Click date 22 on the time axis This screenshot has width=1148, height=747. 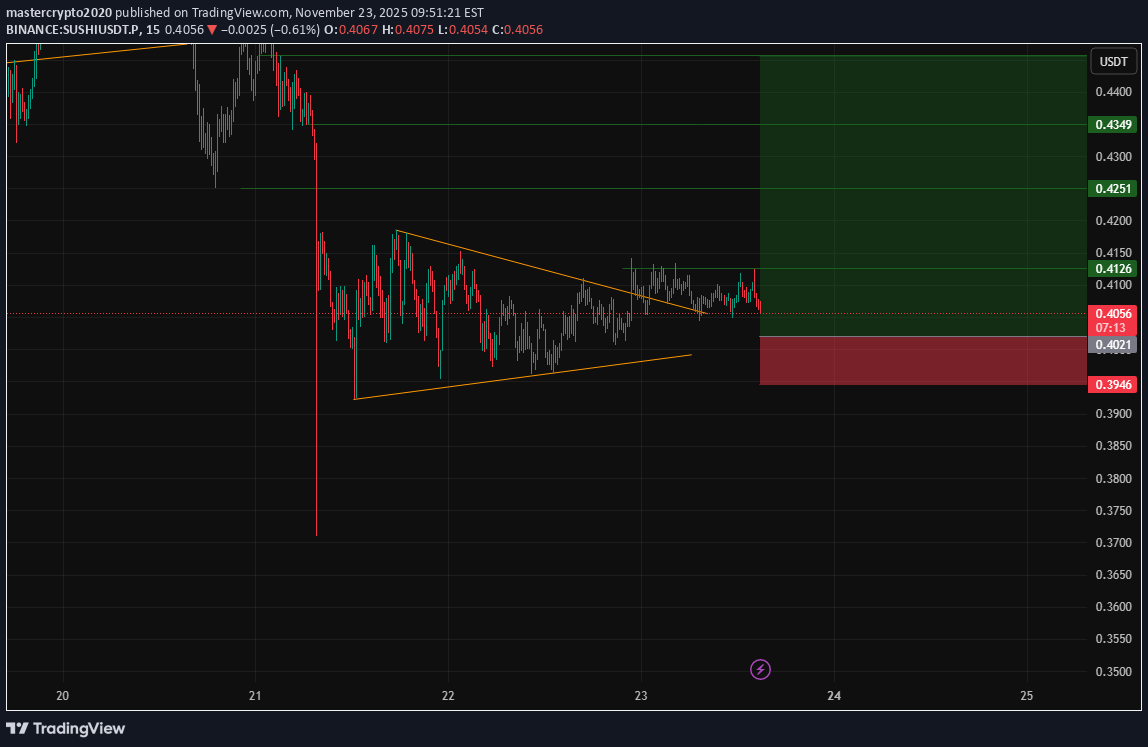(448, 695)
